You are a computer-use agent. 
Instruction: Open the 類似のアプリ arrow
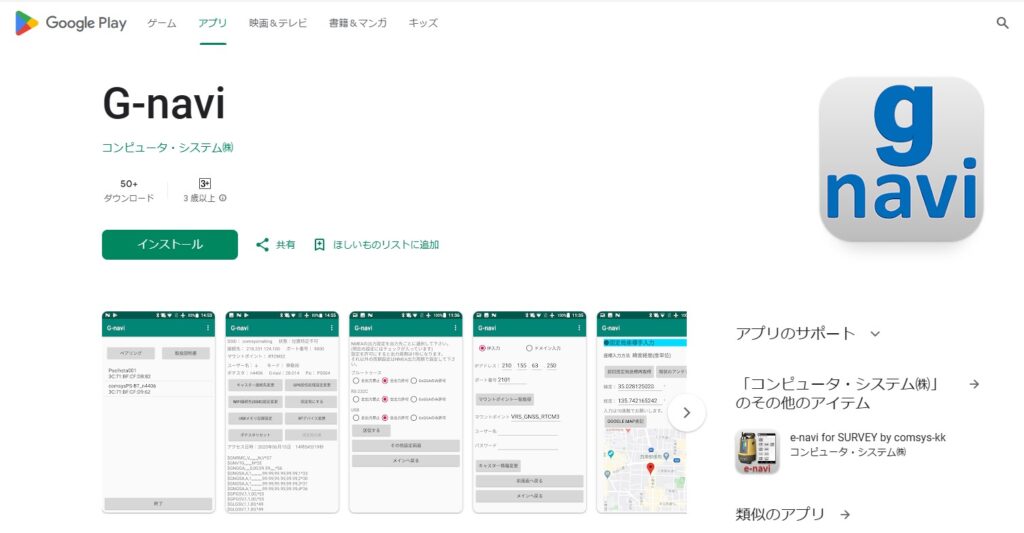pos(845,514)
